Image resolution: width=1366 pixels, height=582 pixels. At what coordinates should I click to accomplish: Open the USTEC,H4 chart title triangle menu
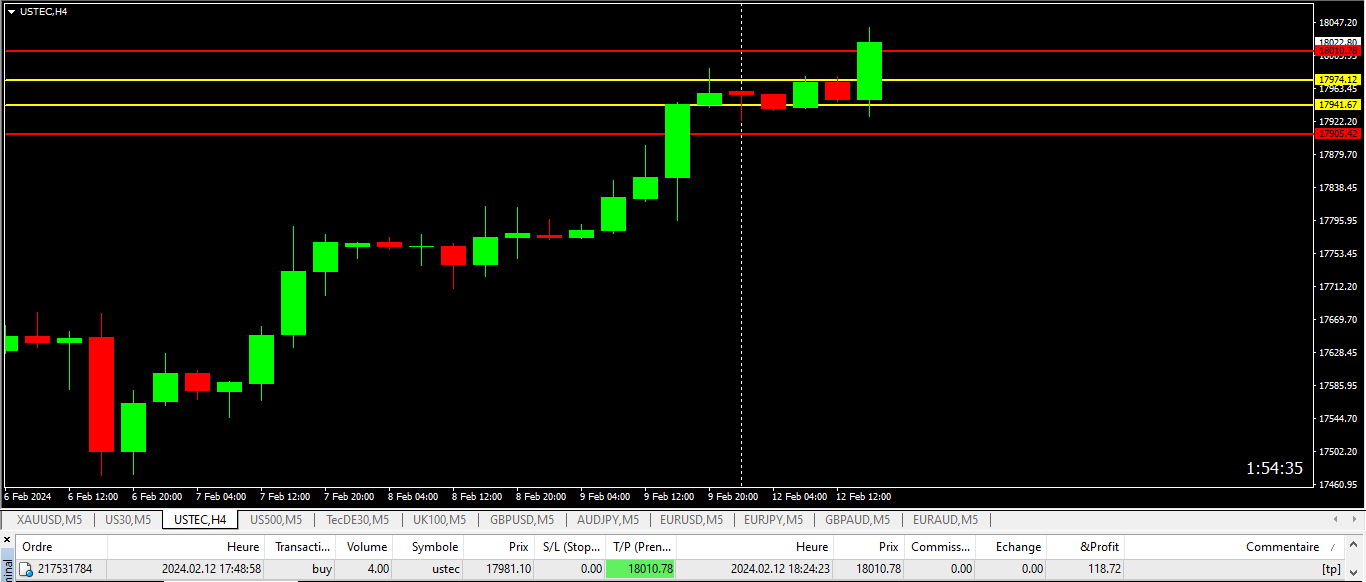[x=11, y=12]
